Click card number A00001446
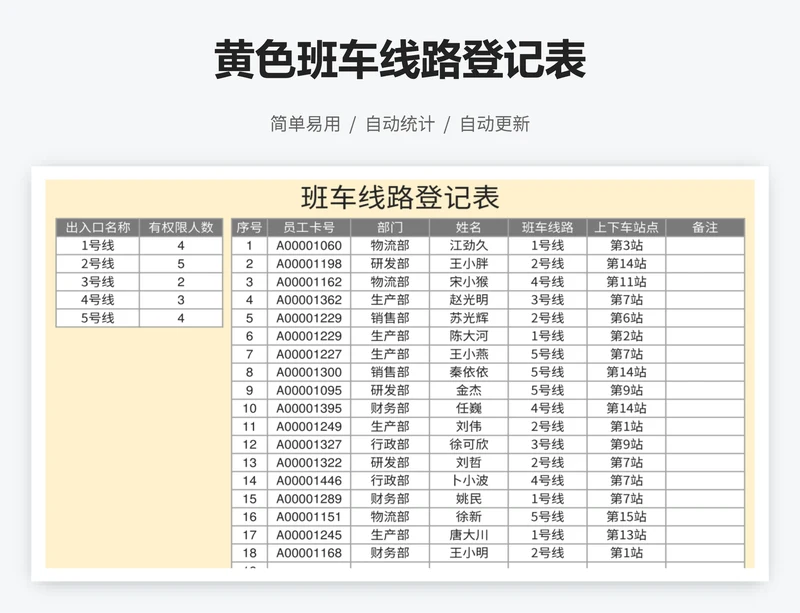Viewport: 800px width, 613px height. [x=309, y=481]
